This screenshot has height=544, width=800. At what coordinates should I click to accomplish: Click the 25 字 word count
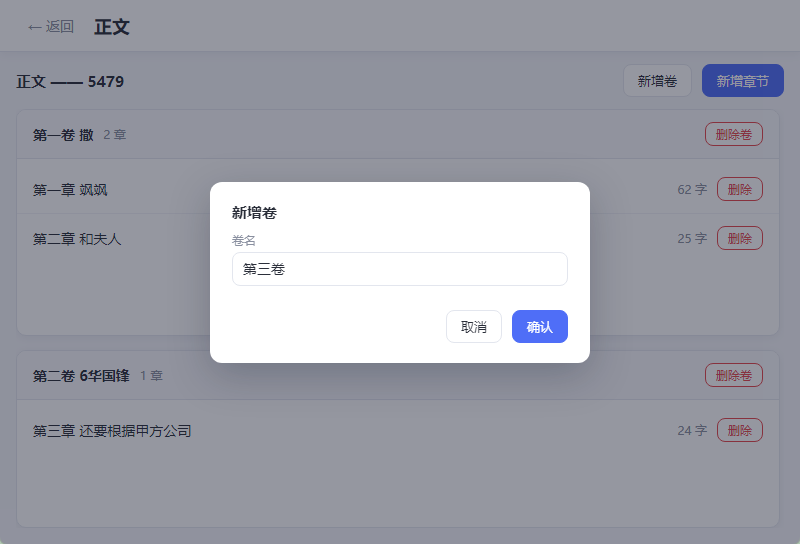tap(692, 238)
